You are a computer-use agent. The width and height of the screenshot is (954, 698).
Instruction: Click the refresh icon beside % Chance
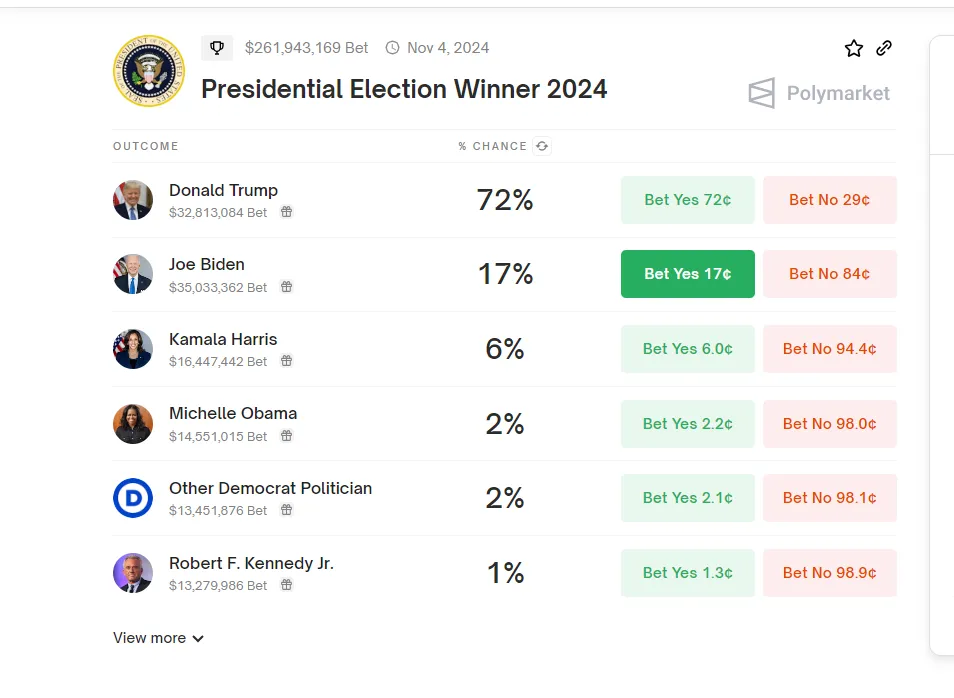(542, 146)
